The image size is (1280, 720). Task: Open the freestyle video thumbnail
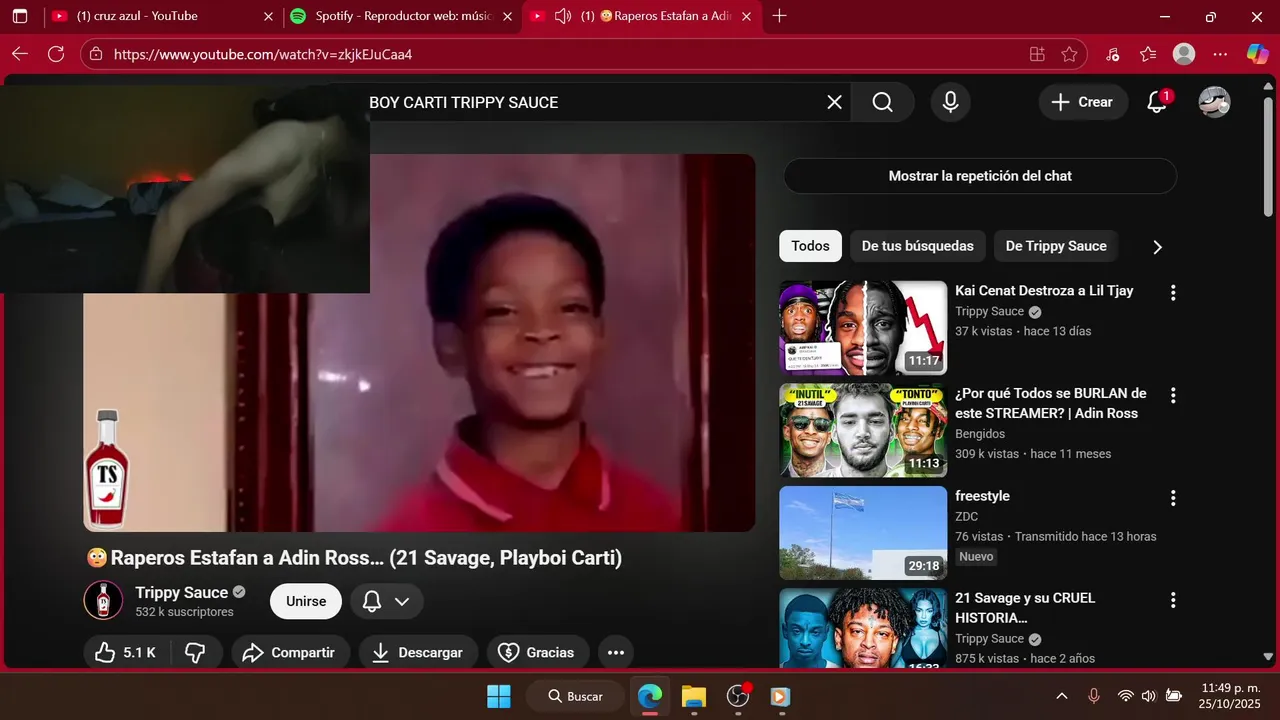pos(863,533)
